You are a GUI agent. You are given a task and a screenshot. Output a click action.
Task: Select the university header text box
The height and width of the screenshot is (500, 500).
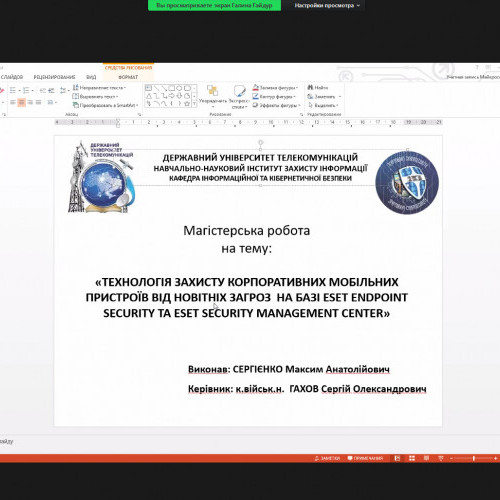(260, 168)
